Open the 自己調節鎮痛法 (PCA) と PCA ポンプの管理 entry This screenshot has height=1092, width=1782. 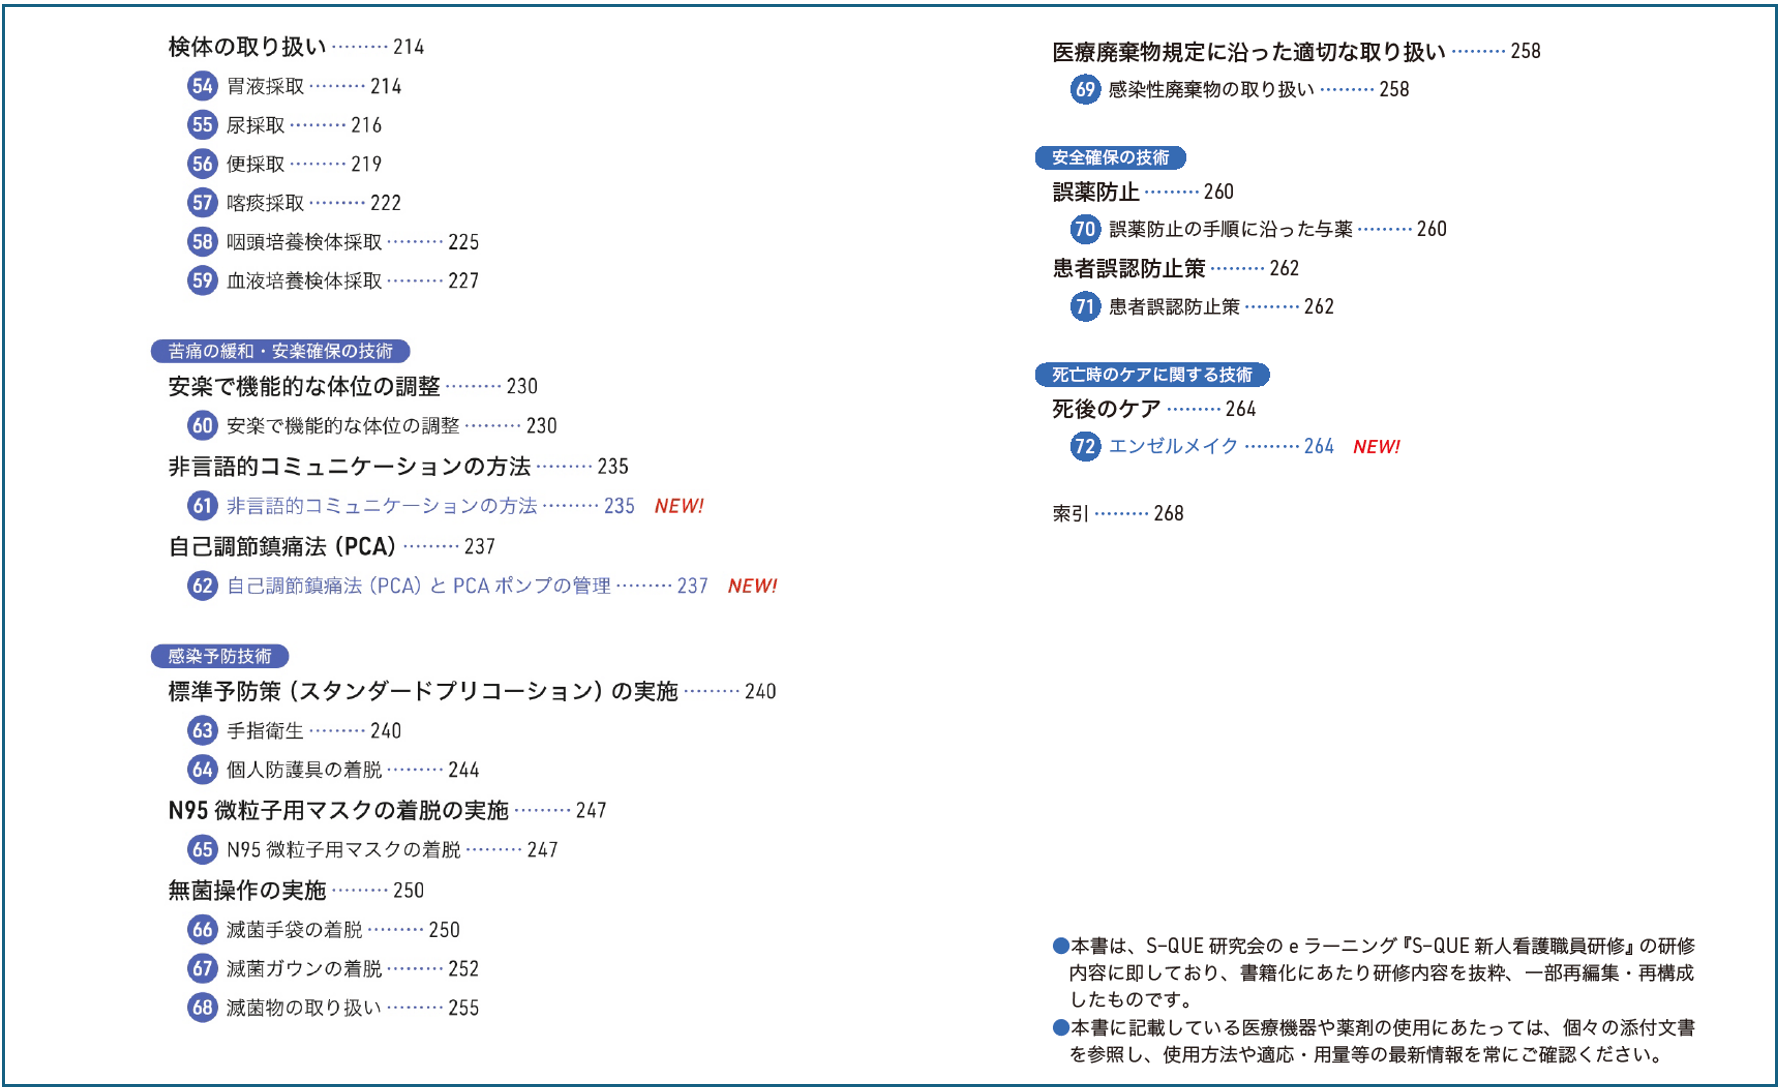[x=418, y=586]
